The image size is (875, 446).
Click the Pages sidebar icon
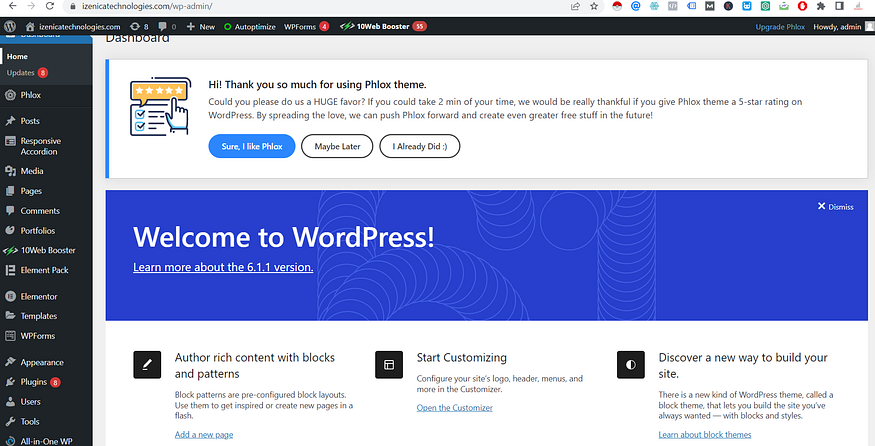point(10,191)
